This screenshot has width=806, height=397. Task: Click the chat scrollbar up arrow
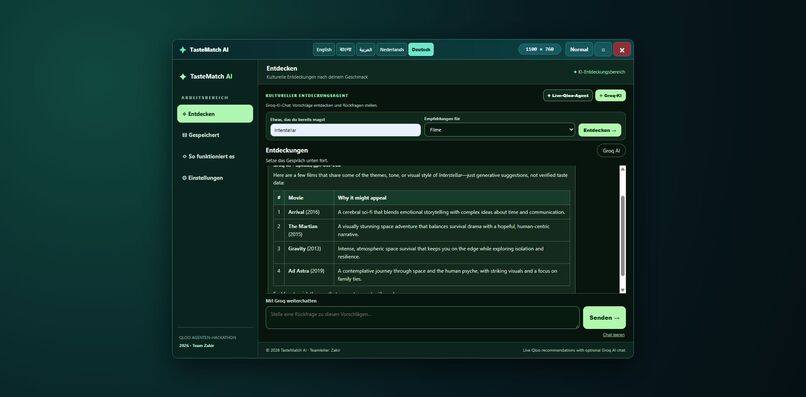tap(622, 169)
